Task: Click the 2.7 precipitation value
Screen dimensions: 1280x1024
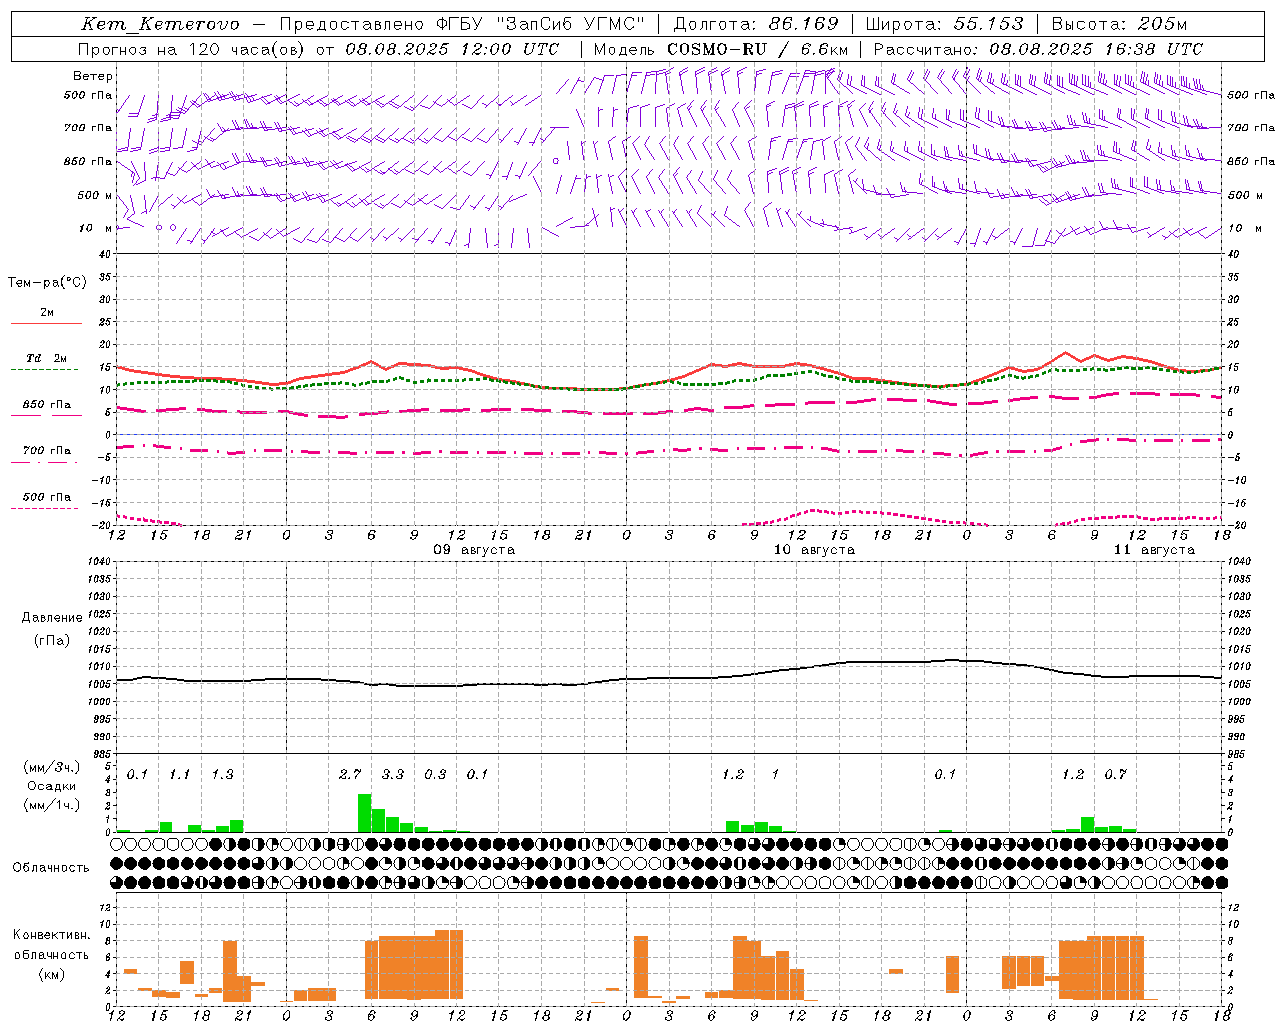Action: (350, 775)
